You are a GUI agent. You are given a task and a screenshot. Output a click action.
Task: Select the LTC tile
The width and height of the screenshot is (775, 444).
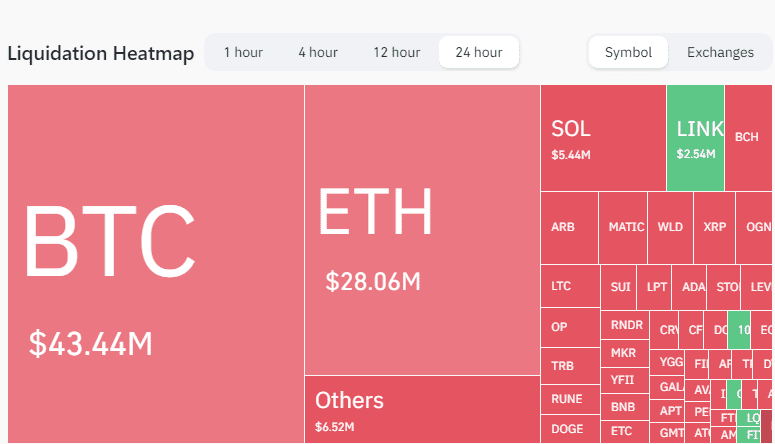point(570,286)
